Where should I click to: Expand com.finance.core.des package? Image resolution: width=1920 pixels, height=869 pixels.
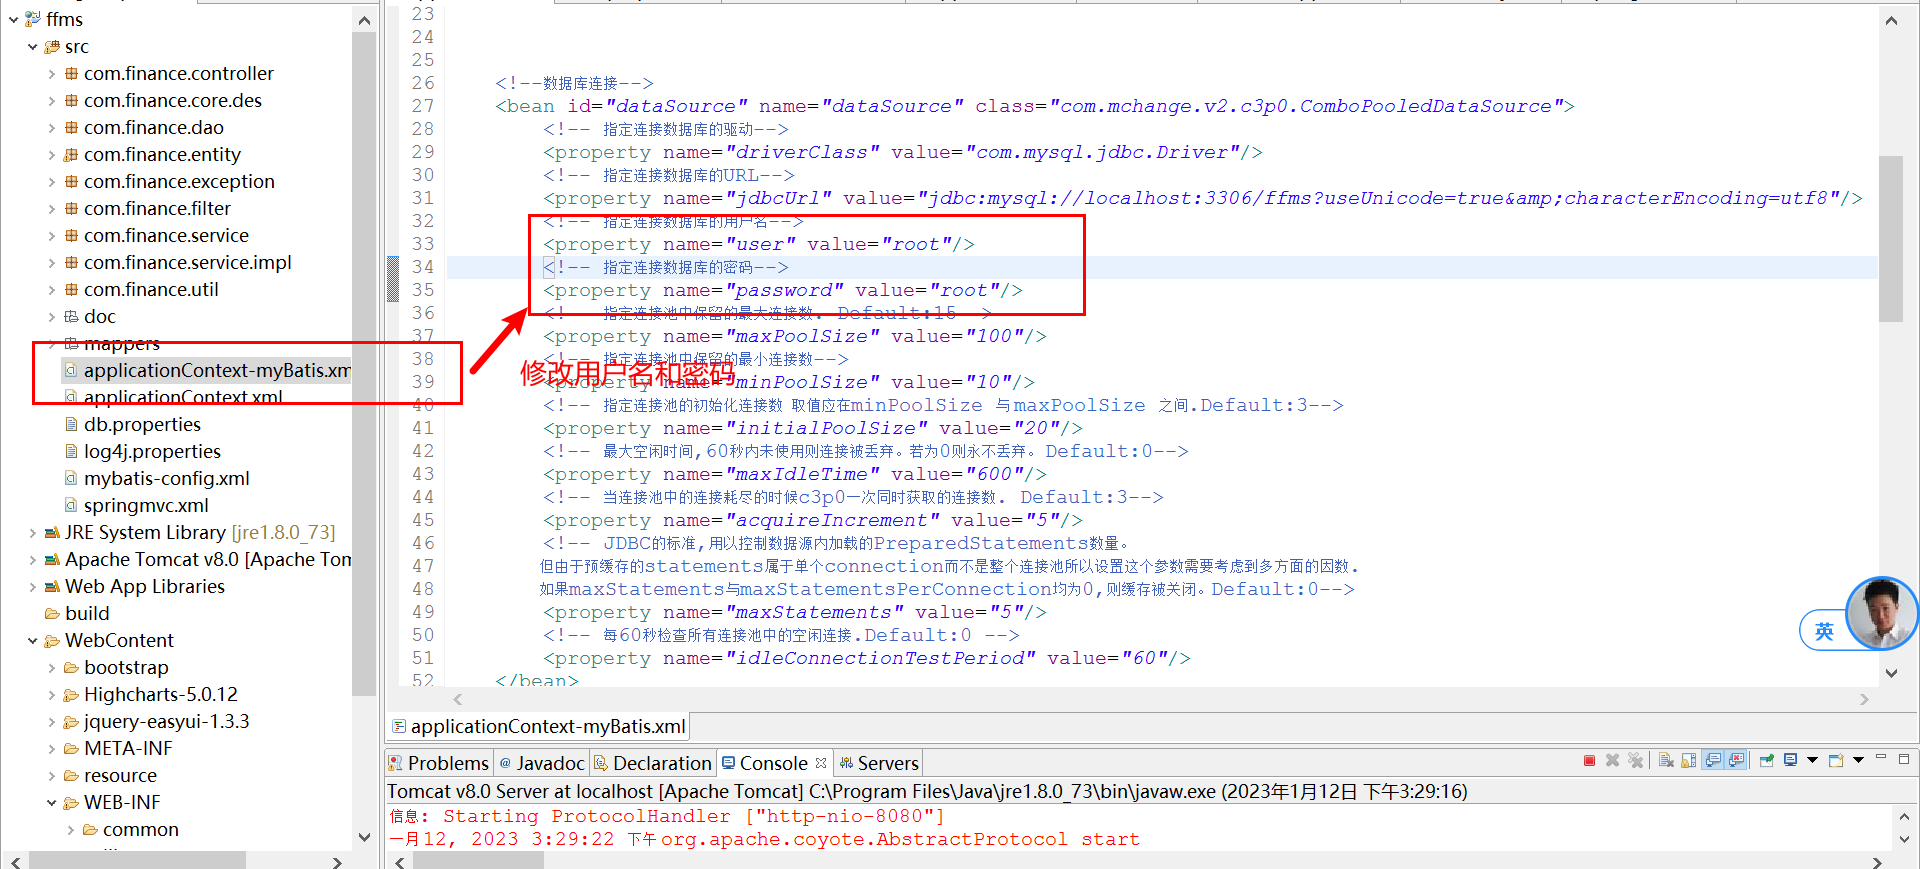tap(52, 100)
